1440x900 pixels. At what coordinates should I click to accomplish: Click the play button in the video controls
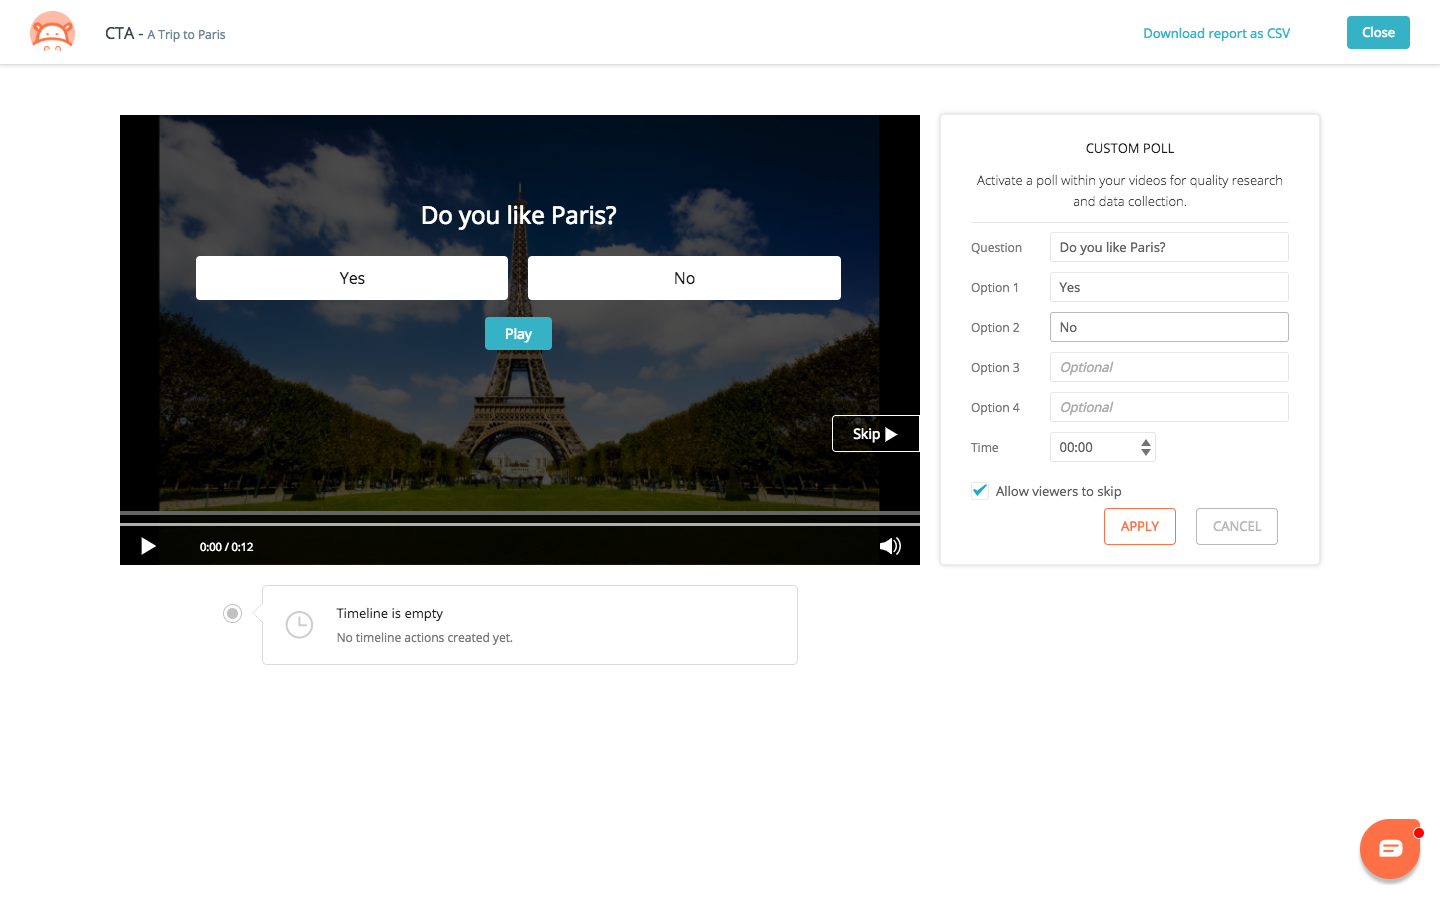pyautogui.click(x=148, y=546)
